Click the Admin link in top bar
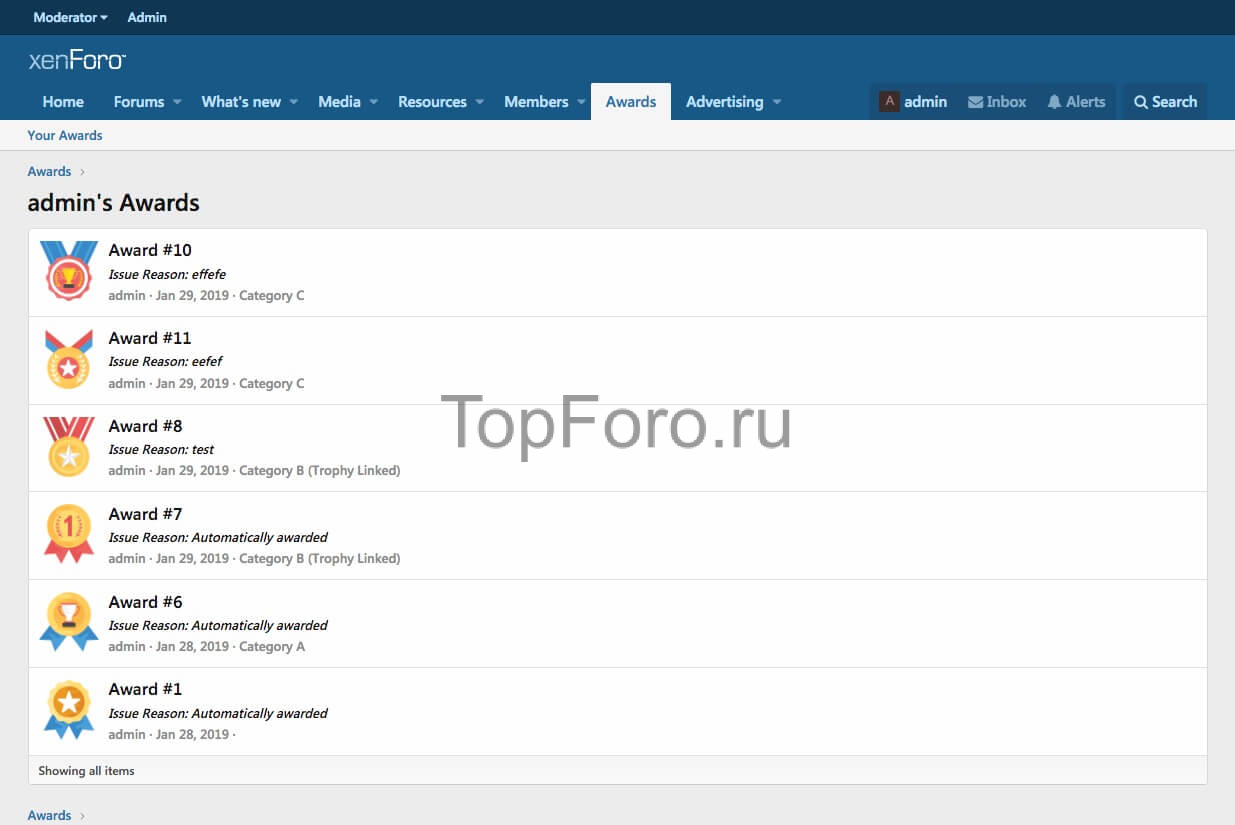1235x825 pixels. 147,17
